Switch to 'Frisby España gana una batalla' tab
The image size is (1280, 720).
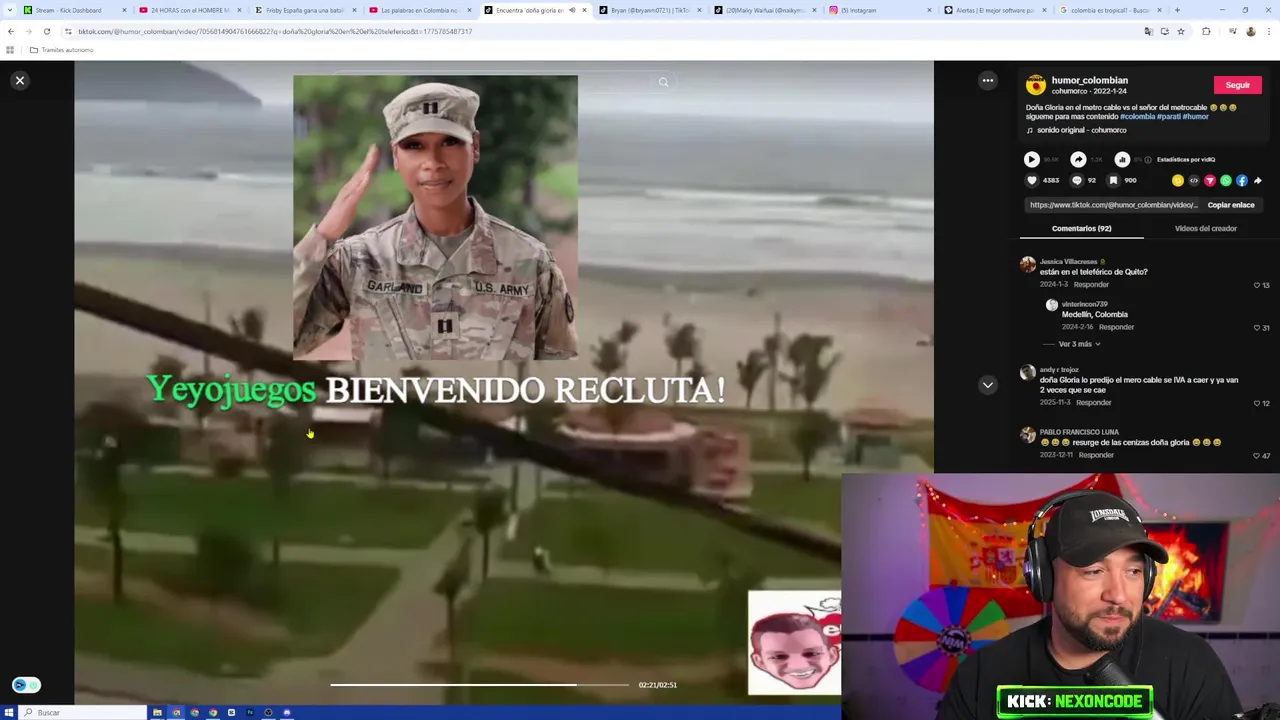tap(305, 10)
